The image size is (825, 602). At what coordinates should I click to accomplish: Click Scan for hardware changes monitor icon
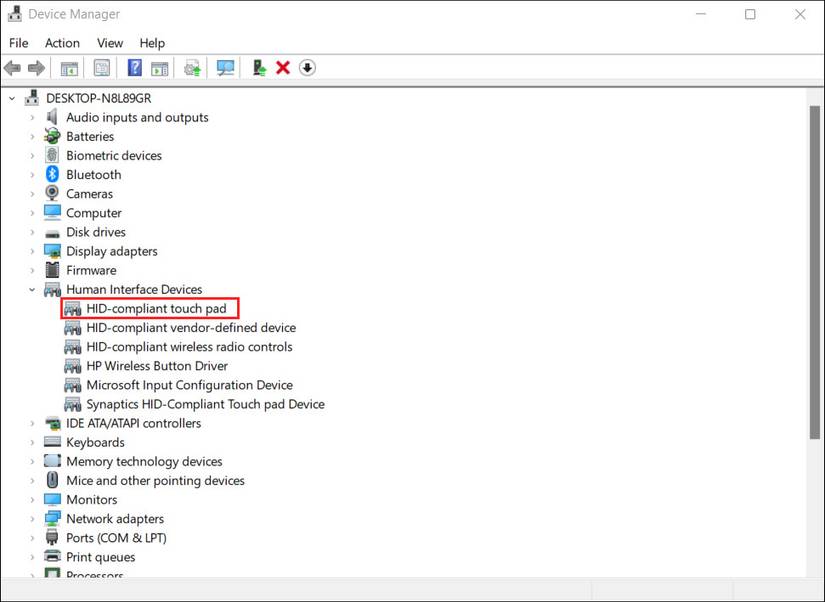[x=226, y=68]
